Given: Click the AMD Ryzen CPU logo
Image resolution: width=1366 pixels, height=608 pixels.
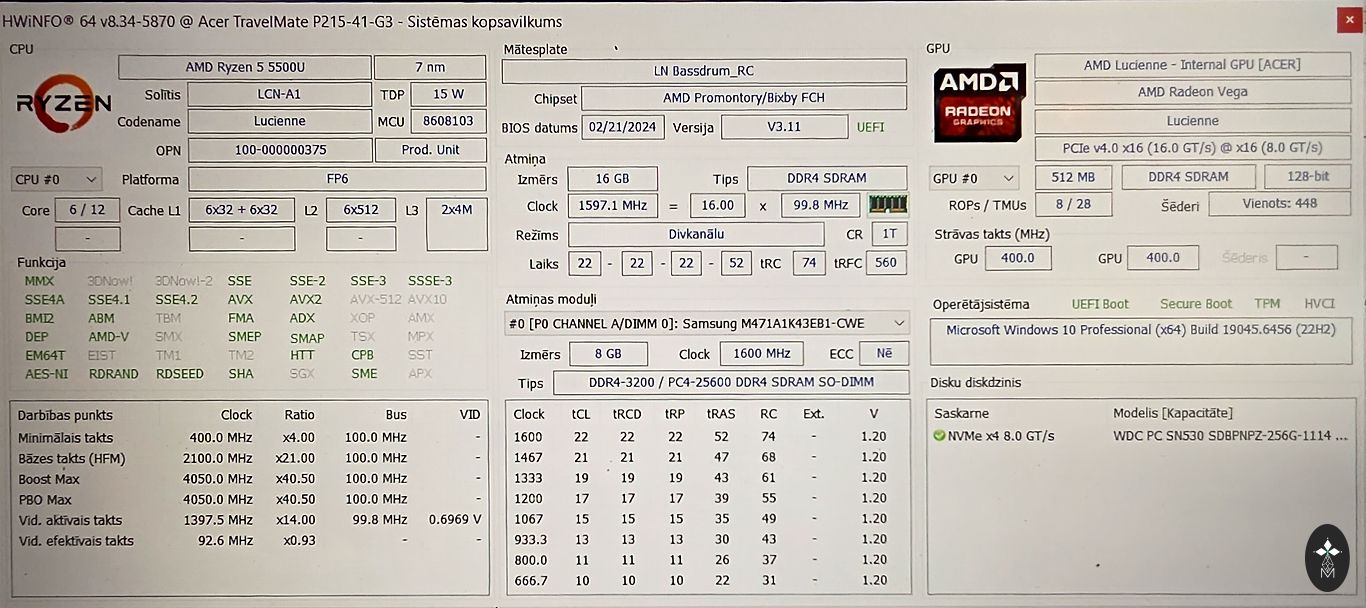Looking at the screenshot, I should coord(63,103).
